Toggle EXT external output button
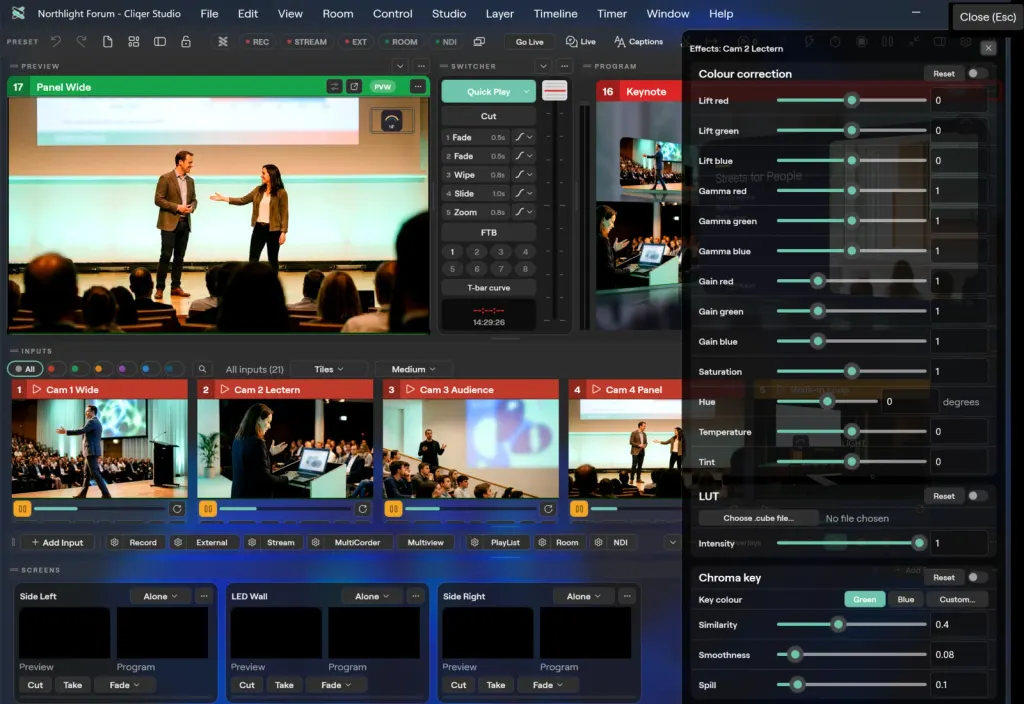Image resolution: width=1024 pixels, height=704 pixels. point(356,41)
